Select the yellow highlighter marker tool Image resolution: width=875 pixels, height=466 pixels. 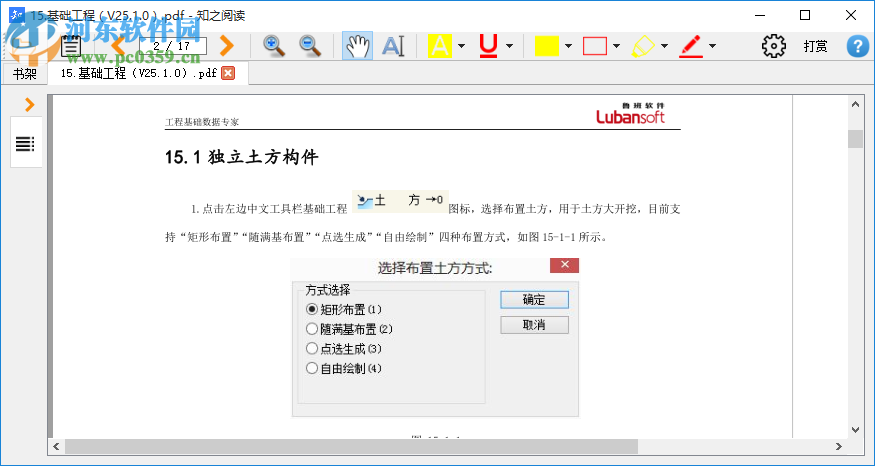[x=643, y=46]
